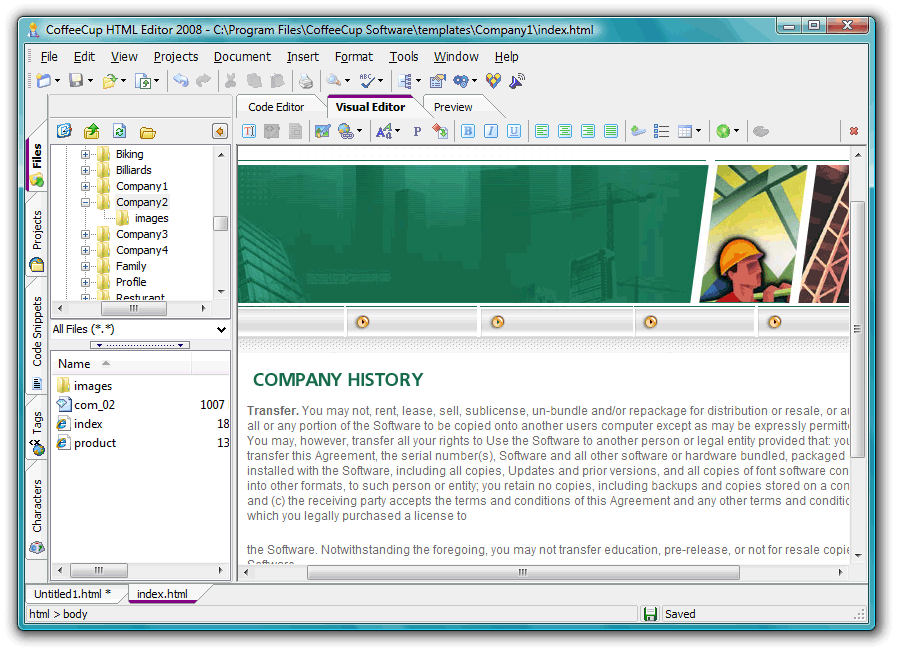This screenshot has width=900, height=653.
Task: Click the up-one-level folder icon
Action: [x=92, y=131]
